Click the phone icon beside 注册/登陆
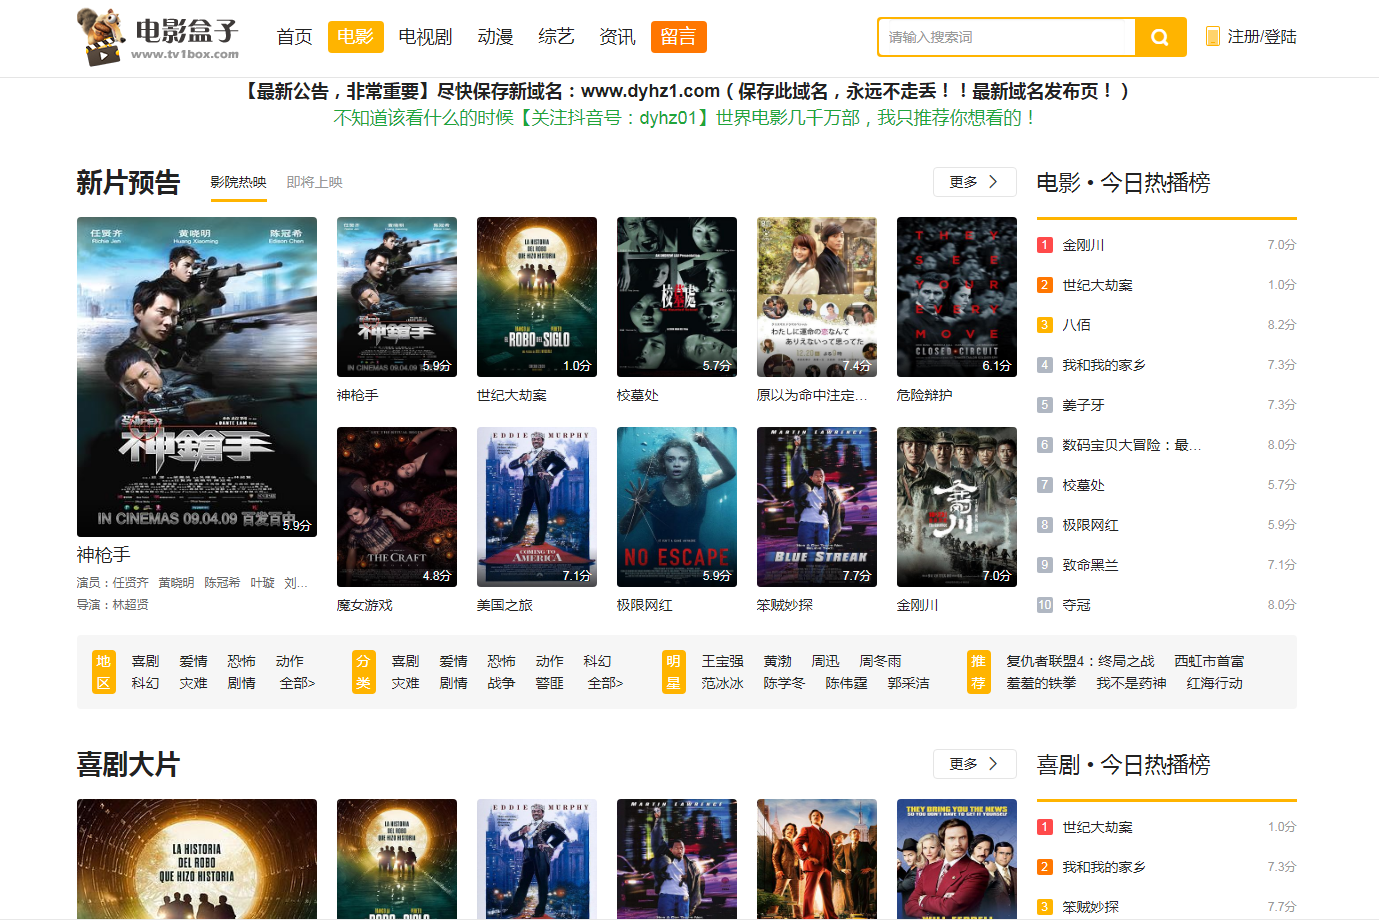Screen dimensions: 1379x920 pos(1212,37)
